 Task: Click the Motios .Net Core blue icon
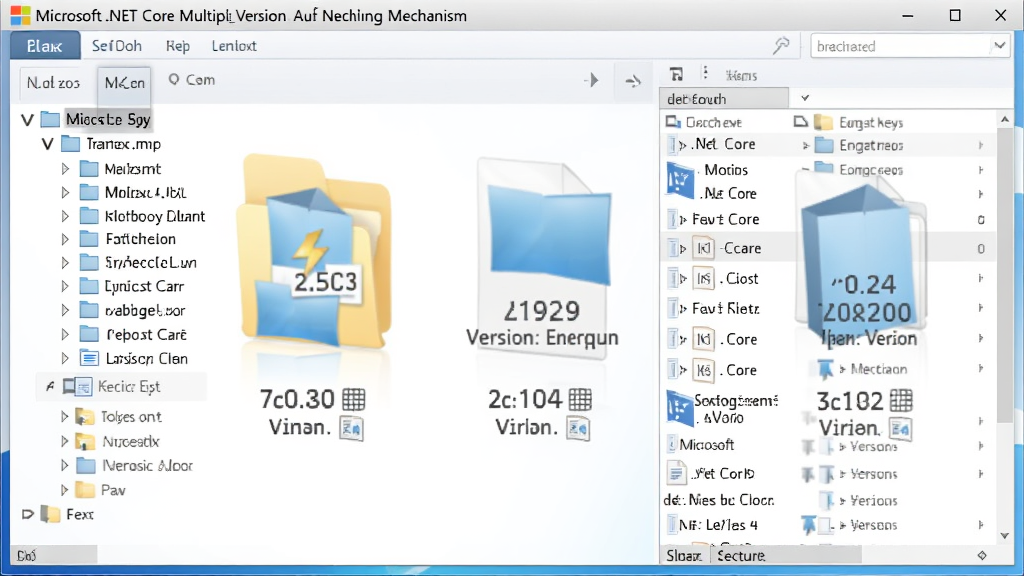(x=679, y=180)
